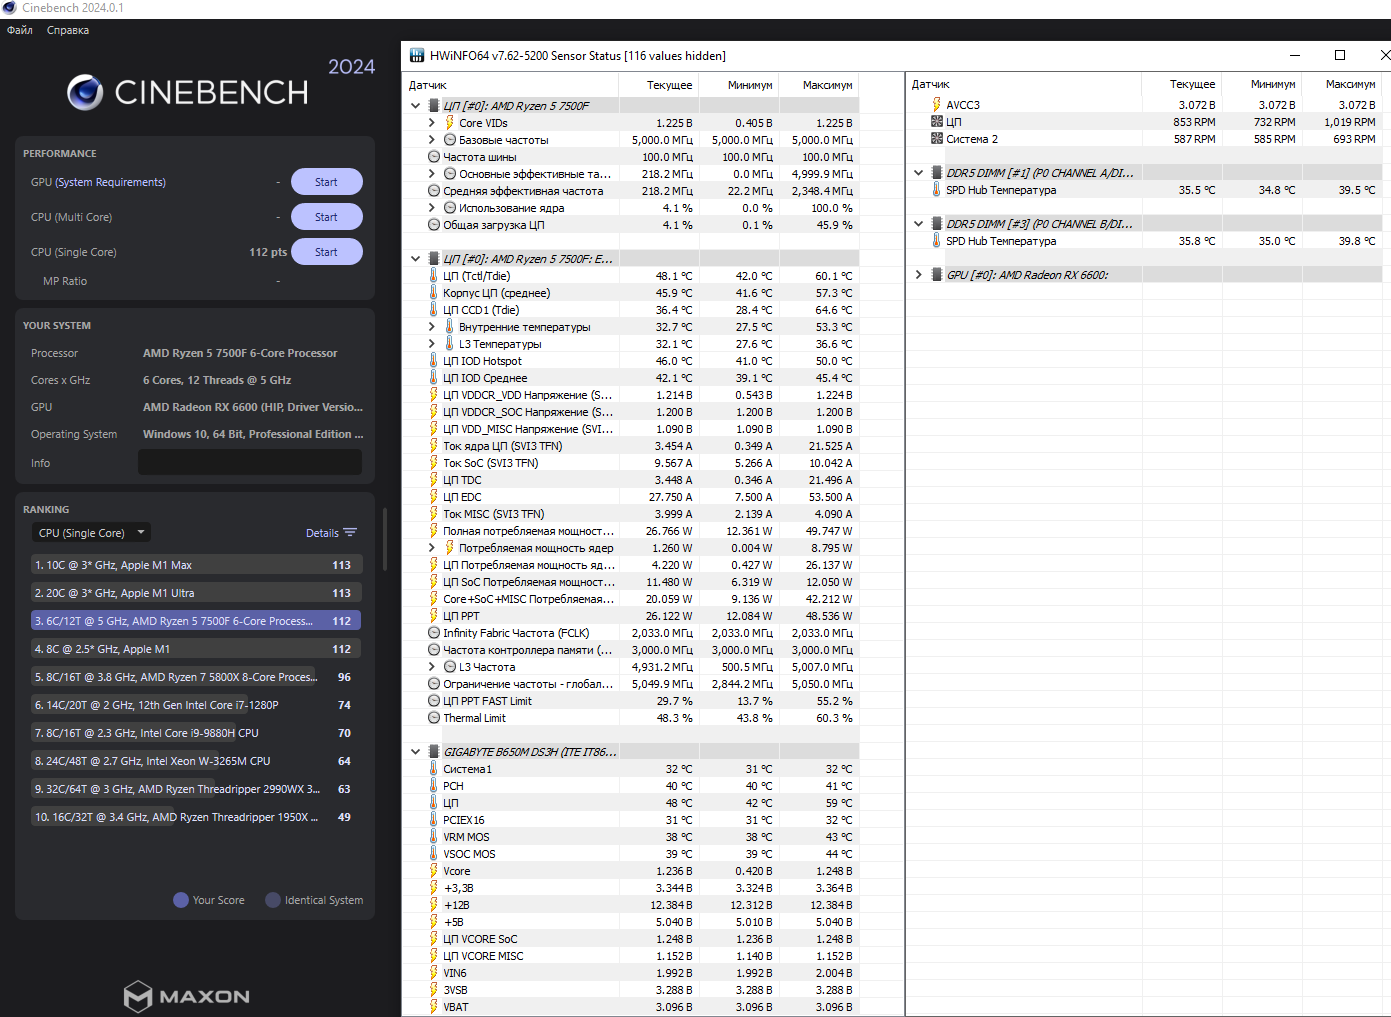Click the Info input field
Image resolution: width=1391 pixels, height=1017 pixels.
point(250,462)
